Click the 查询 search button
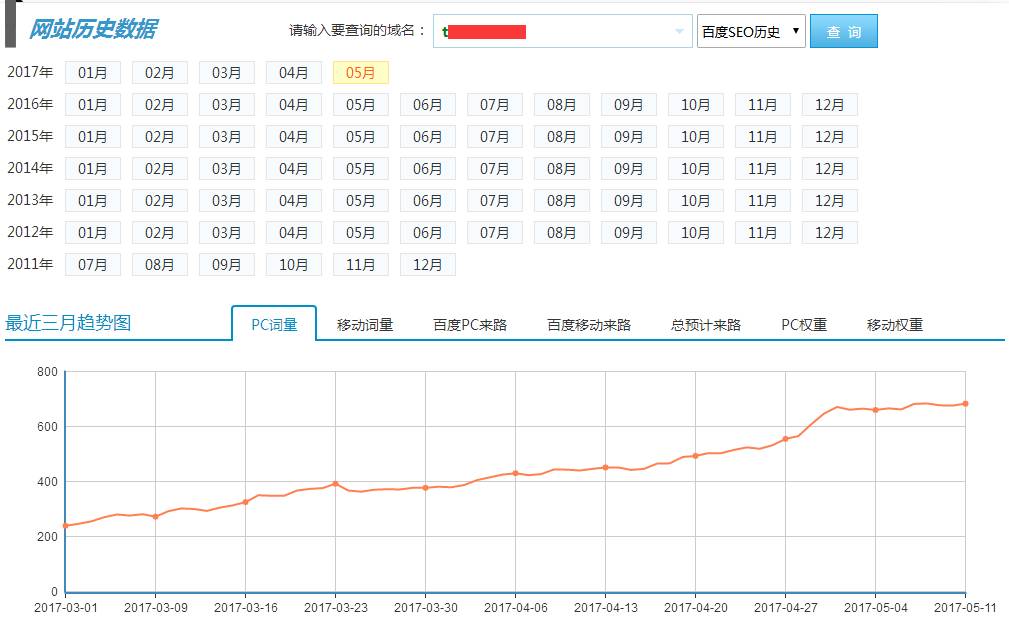The width and height of the screenshot is (1009, 625). pos(843,32)
